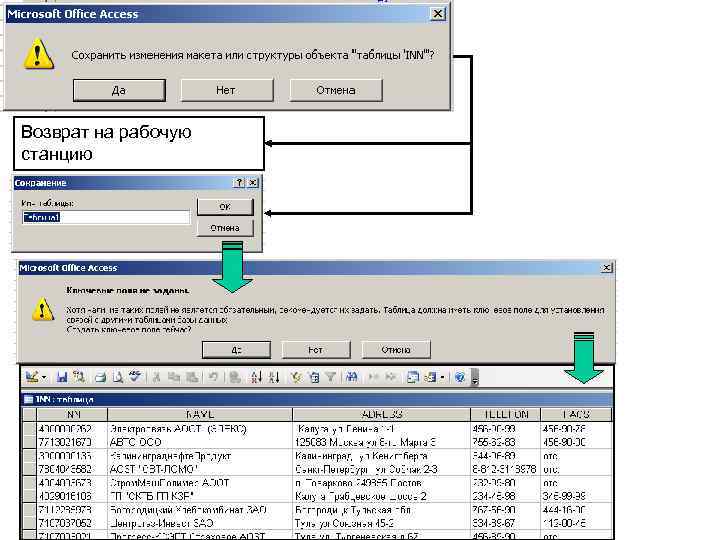The width and height of the screenshot is (720, 540).
Task: Click the name cell 'АВТС ООО'
Action: coord(200,443)
